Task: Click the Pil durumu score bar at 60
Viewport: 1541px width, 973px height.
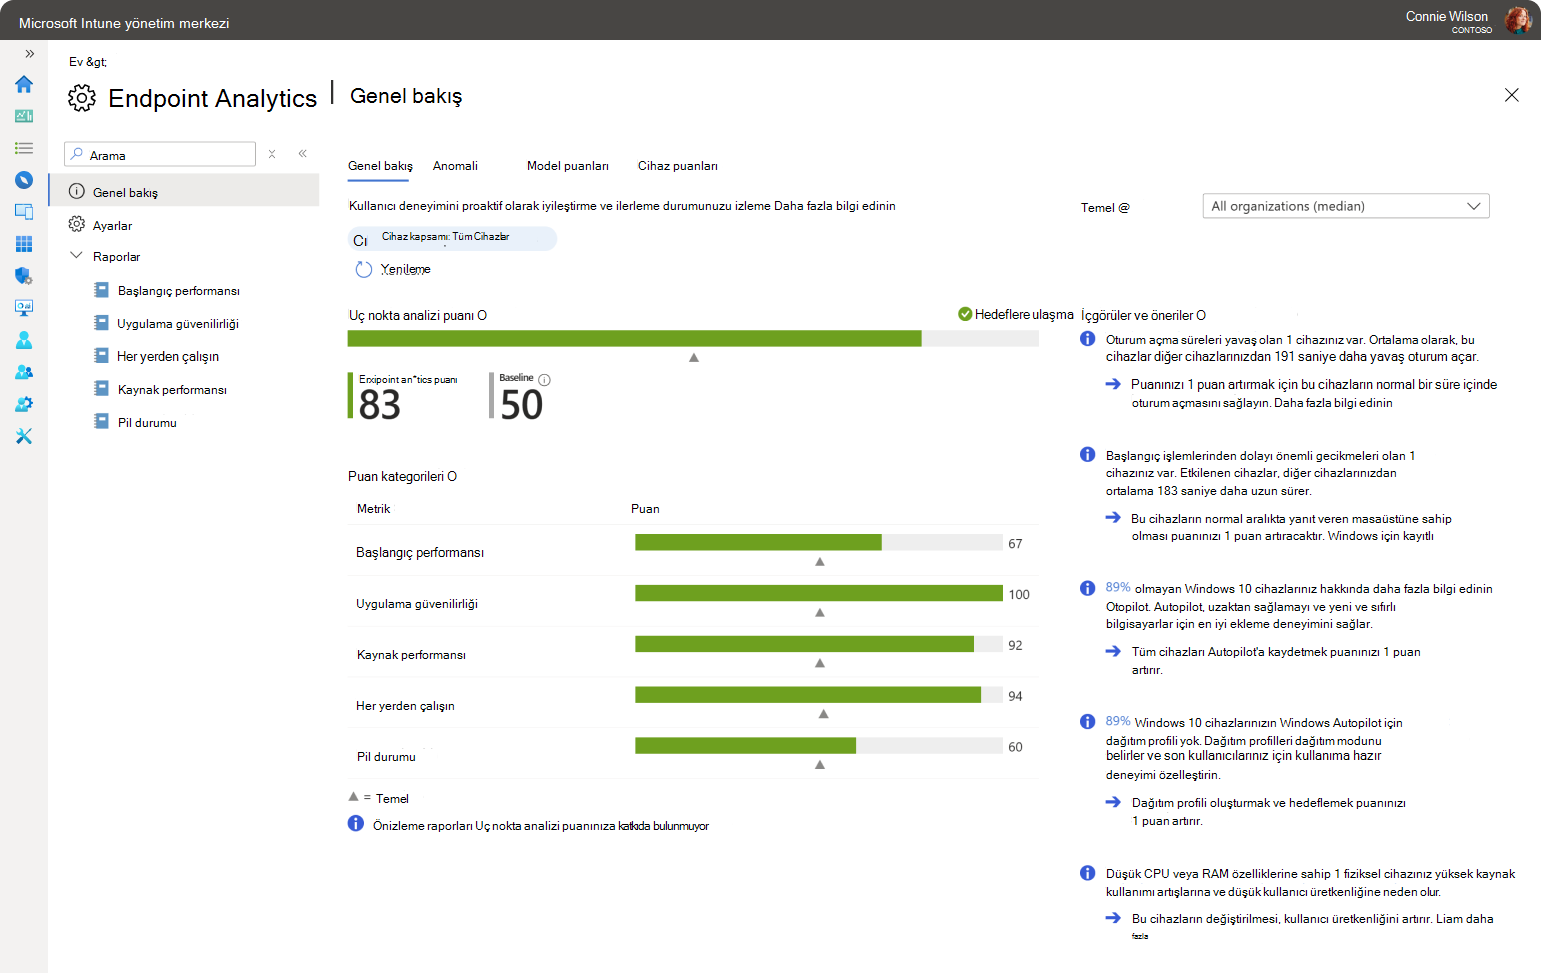Action: click(819, 745)
